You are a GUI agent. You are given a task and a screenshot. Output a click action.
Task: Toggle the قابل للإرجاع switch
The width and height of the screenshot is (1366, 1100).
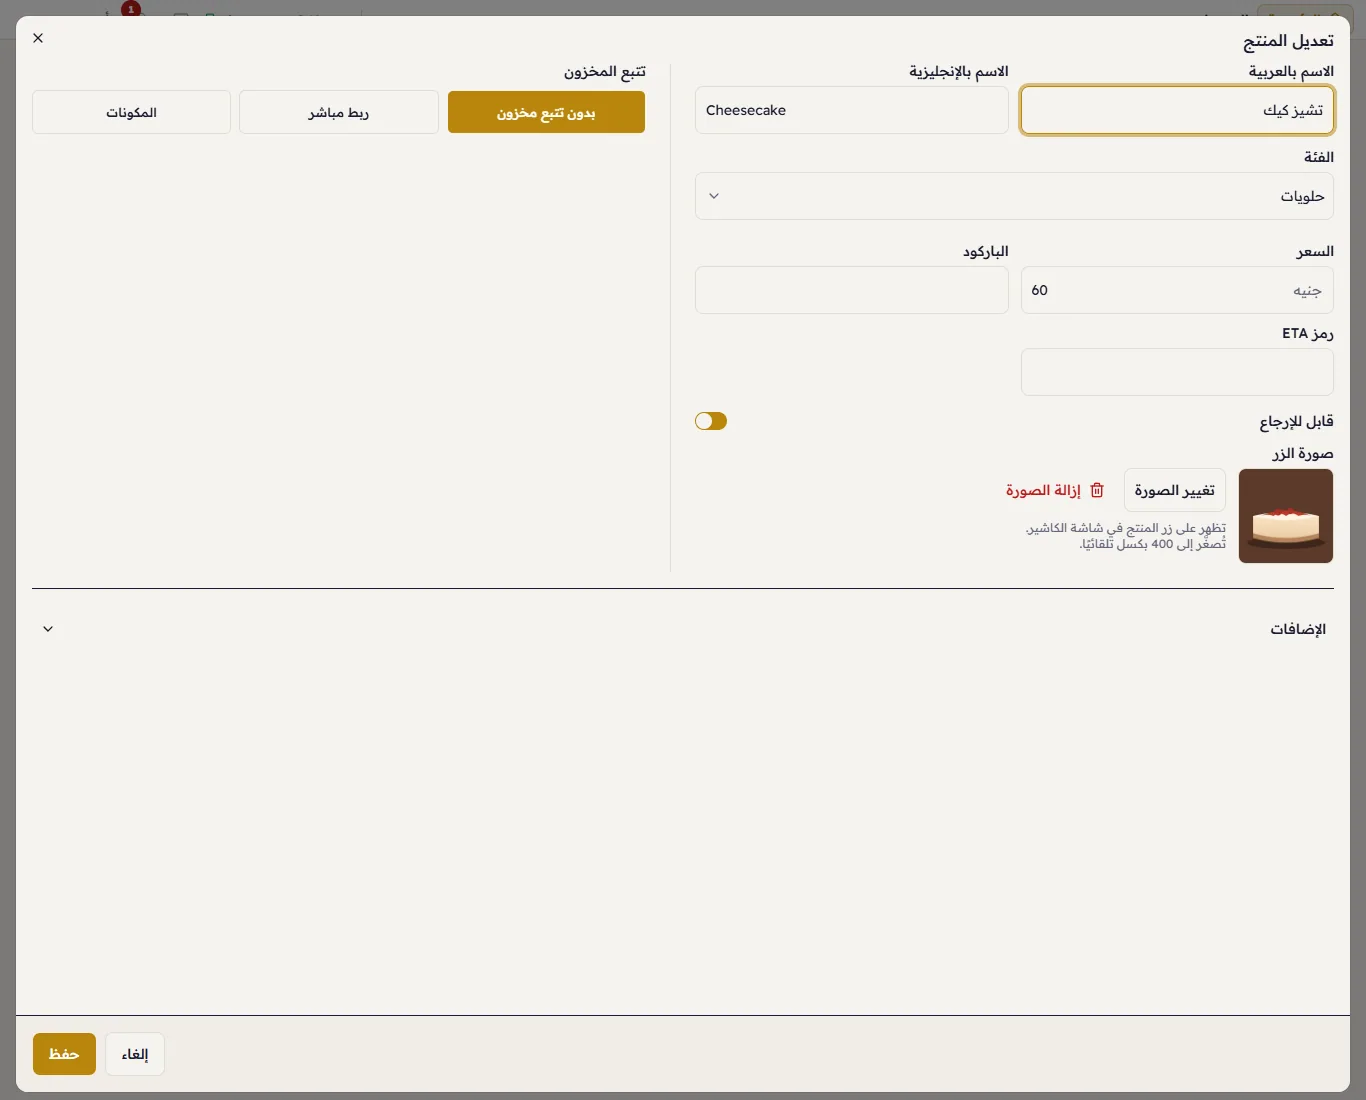711,421
